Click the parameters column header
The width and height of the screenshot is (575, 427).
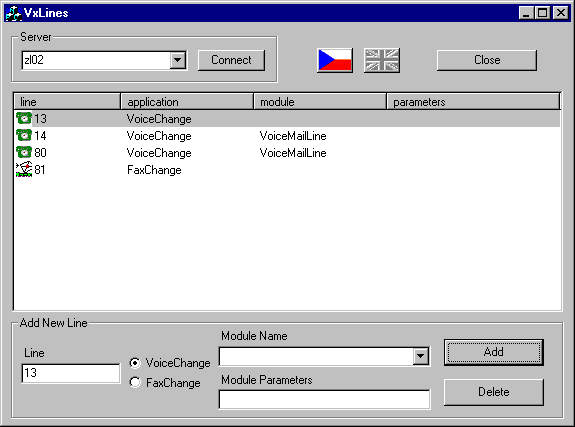pos(473,102)
